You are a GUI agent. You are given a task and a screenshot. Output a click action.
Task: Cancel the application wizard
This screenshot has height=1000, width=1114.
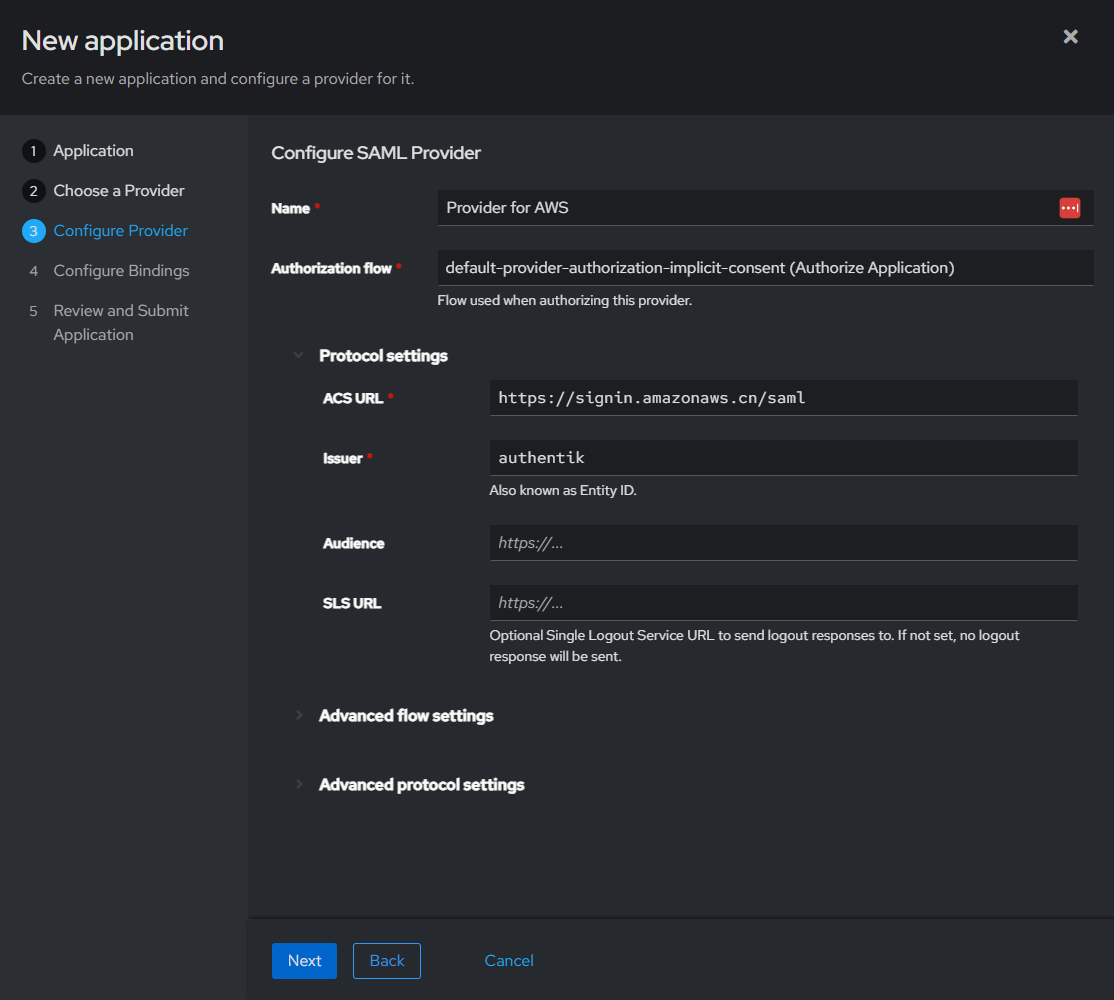(x=509, y=961)
